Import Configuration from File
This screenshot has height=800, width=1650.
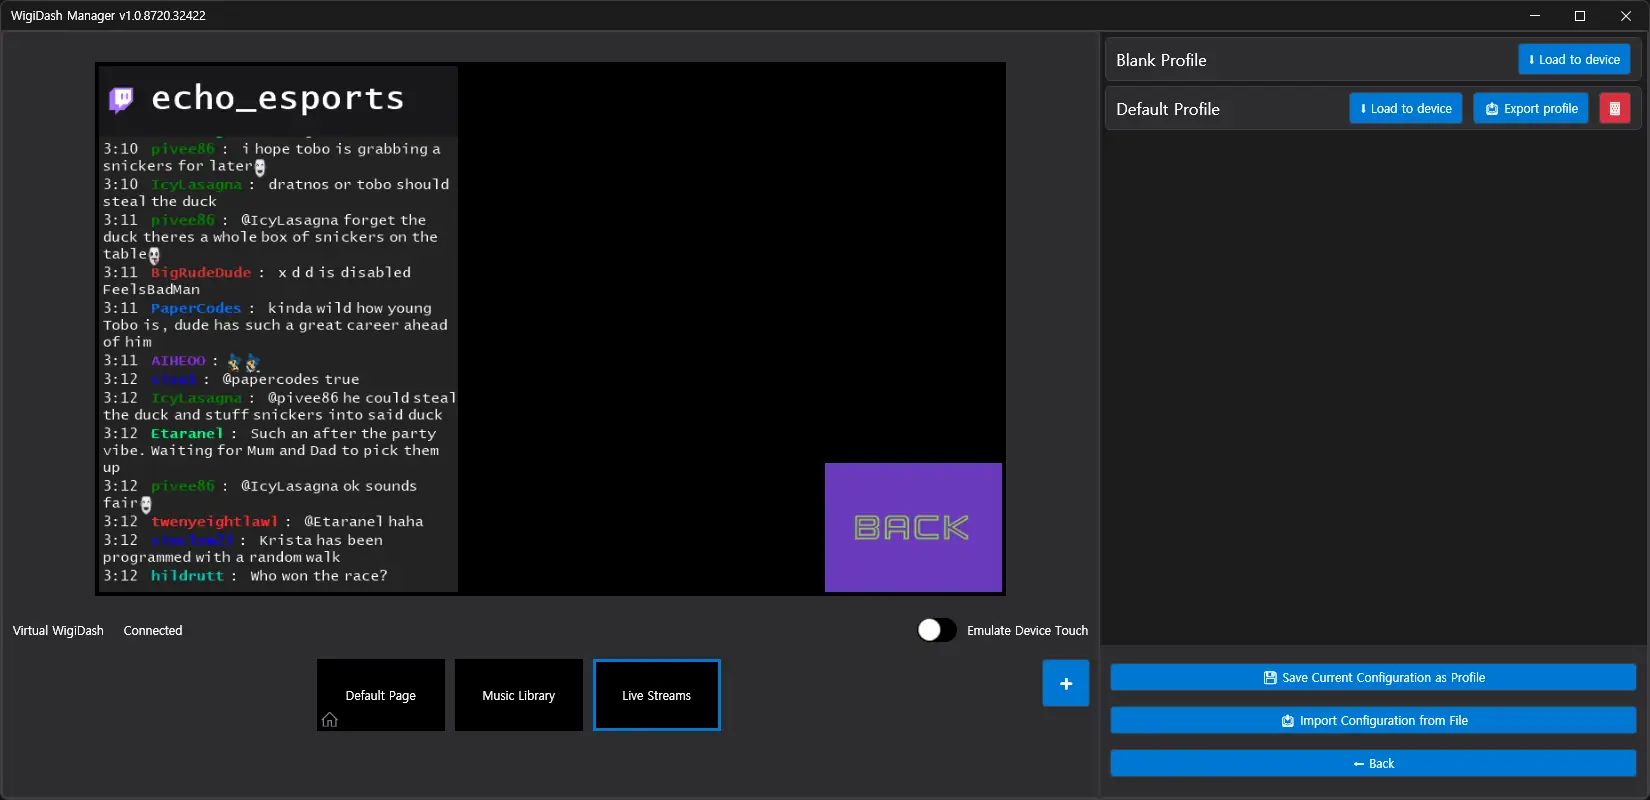pos(1373,721)
